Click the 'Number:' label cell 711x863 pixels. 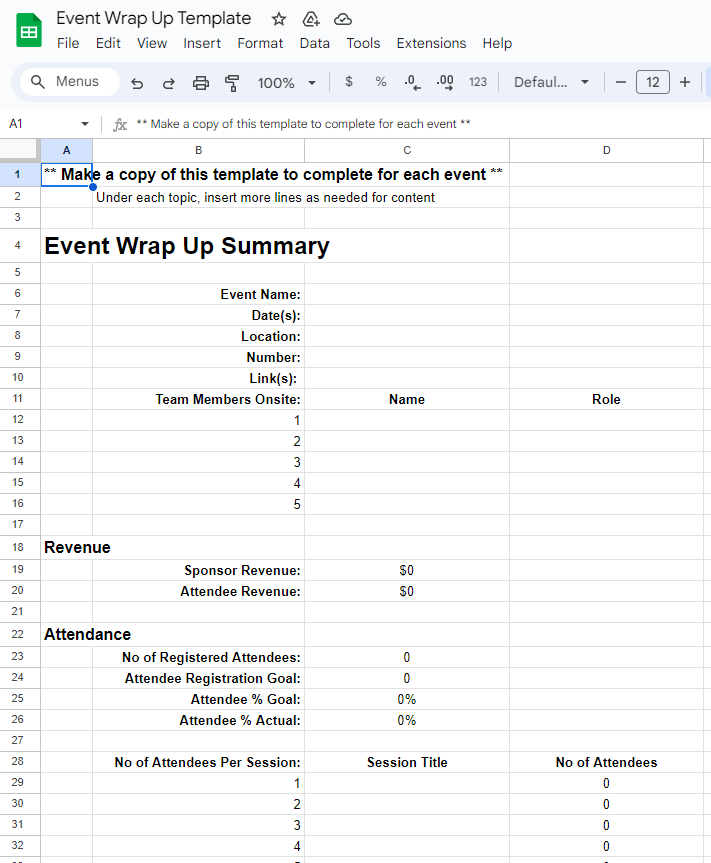pos(199,357)
